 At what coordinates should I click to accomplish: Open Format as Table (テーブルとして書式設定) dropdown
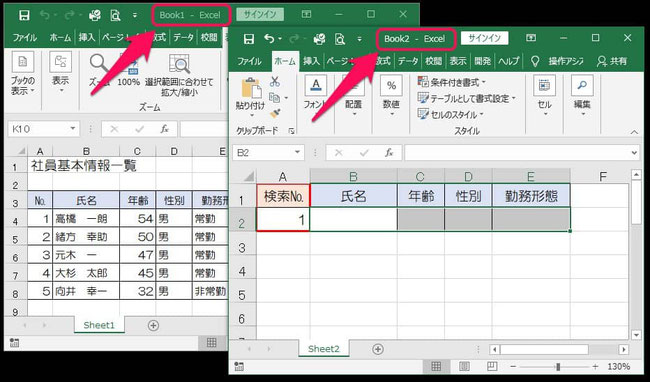(x=467, y=98)
